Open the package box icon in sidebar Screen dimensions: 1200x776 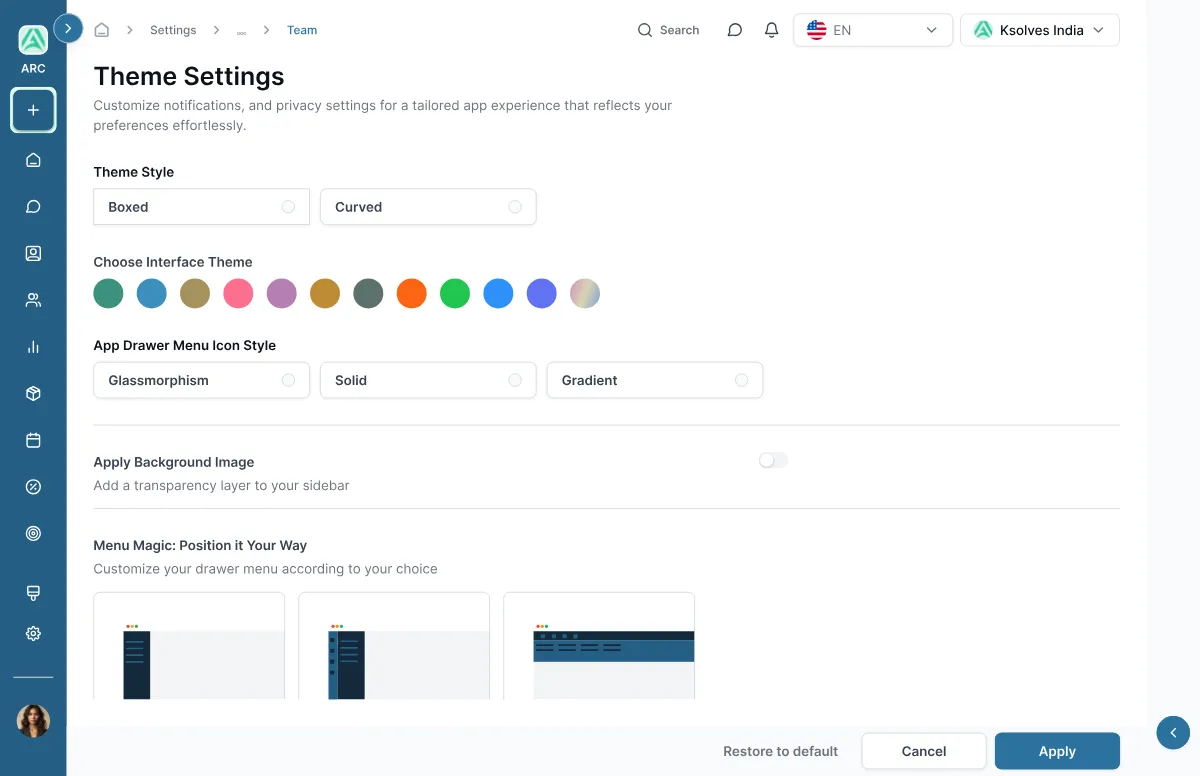click(33, 394)
